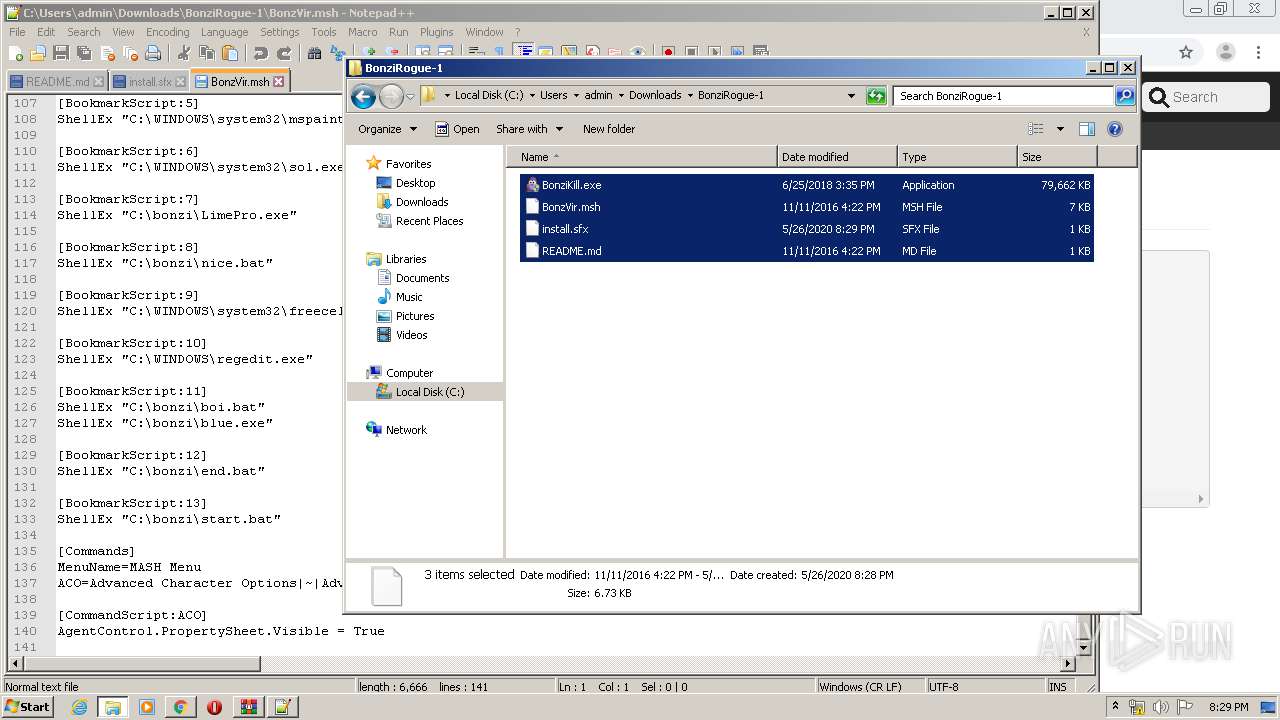Close the README.md tab with its X

click(x=99, y=82)
